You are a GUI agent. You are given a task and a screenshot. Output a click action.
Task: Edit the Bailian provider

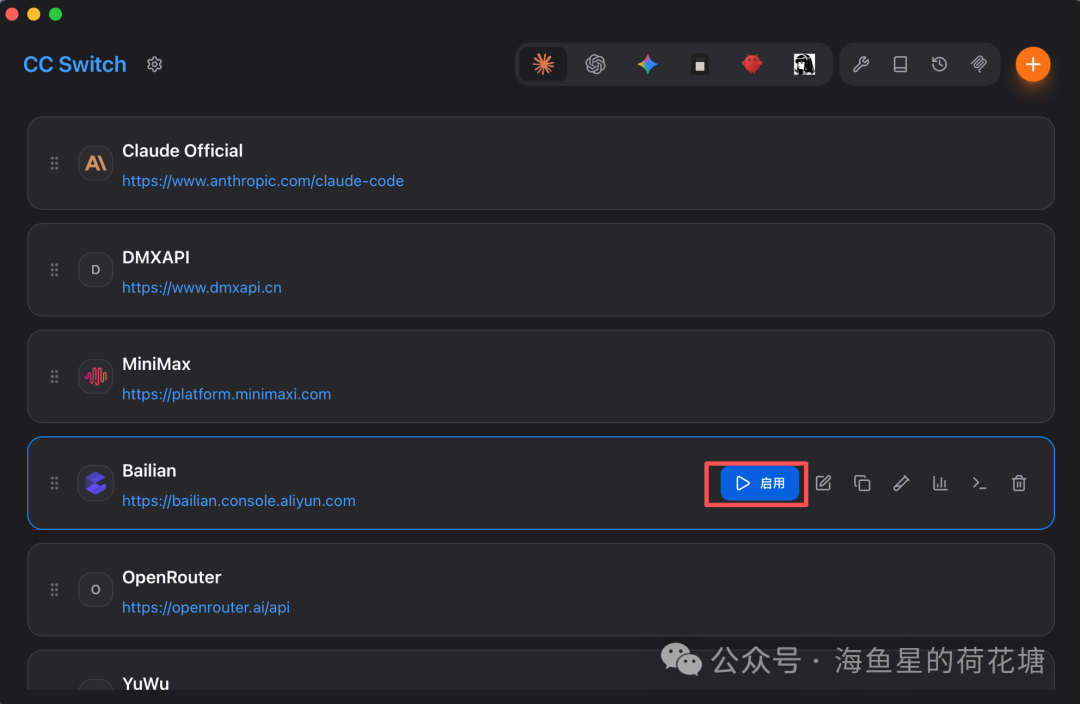(824, 483)
